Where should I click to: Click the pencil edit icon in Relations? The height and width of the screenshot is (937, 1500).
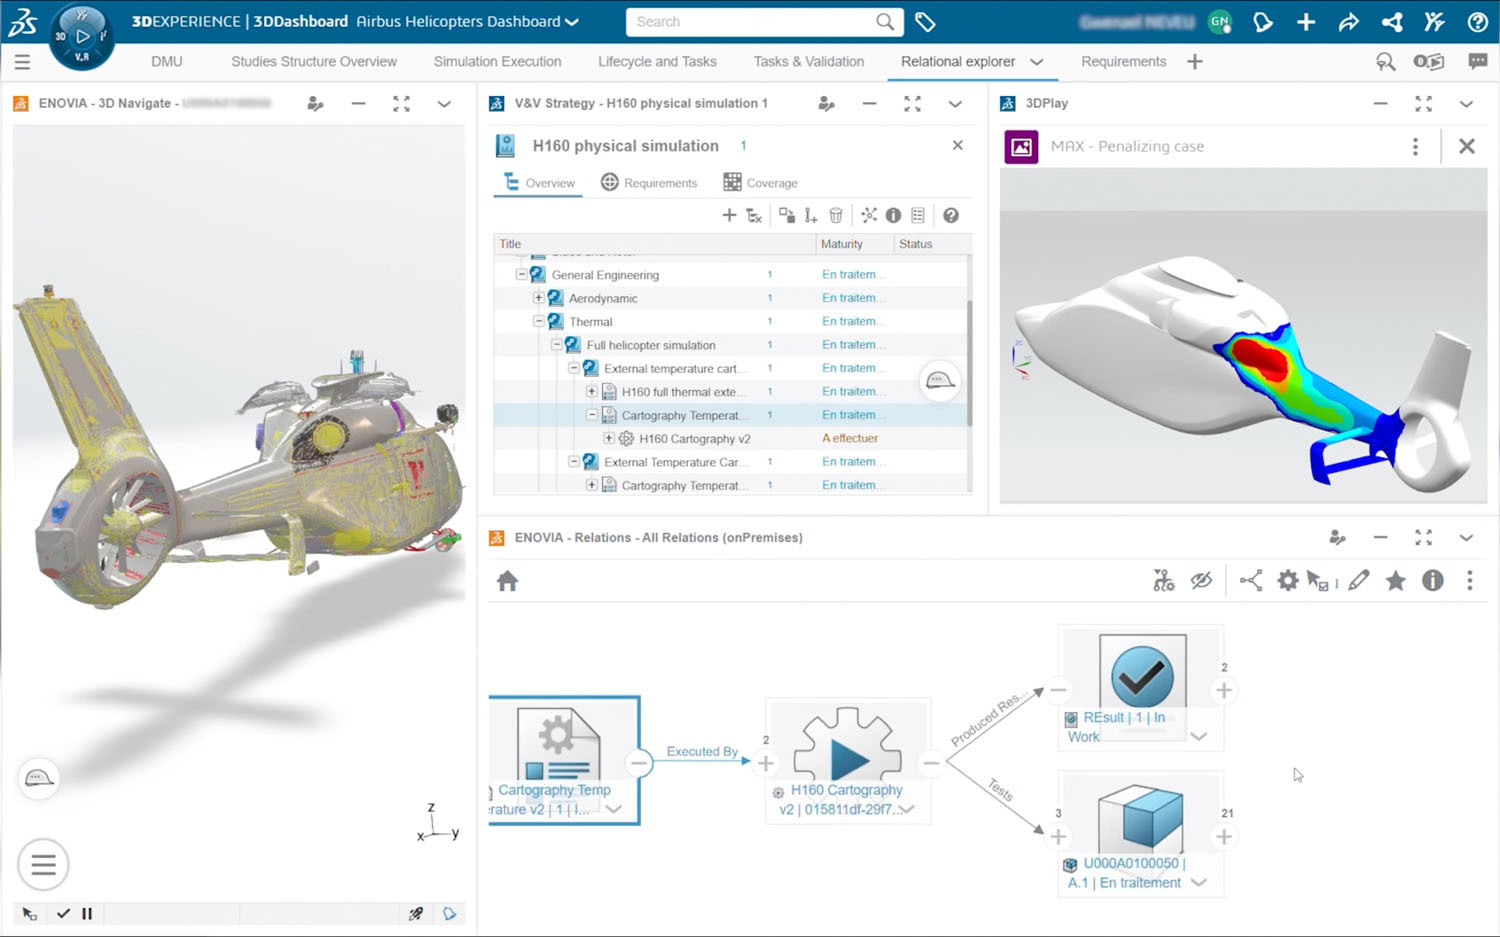[x=1358, y=580]
